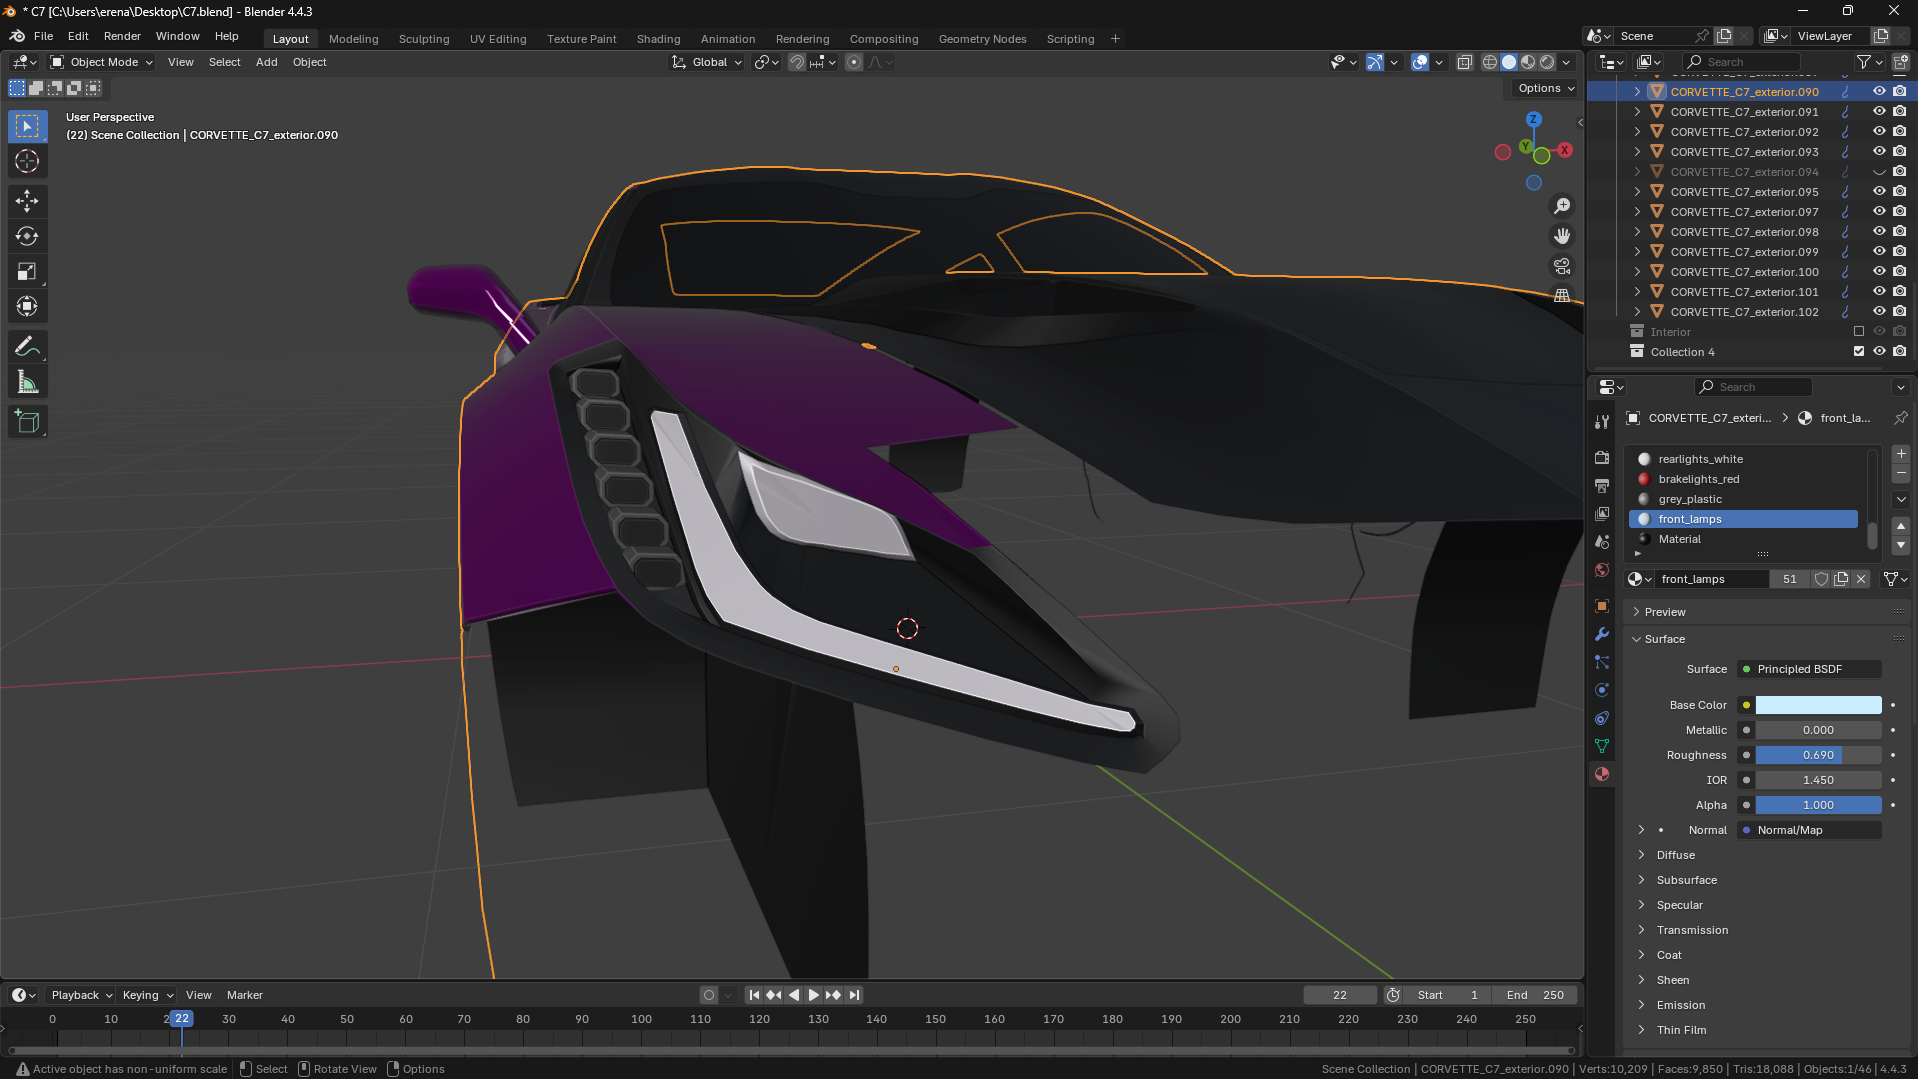The width and height of the screenshot is (1918, 1079).
Task: Add a new material slot
Action: tap(1901, 454)
